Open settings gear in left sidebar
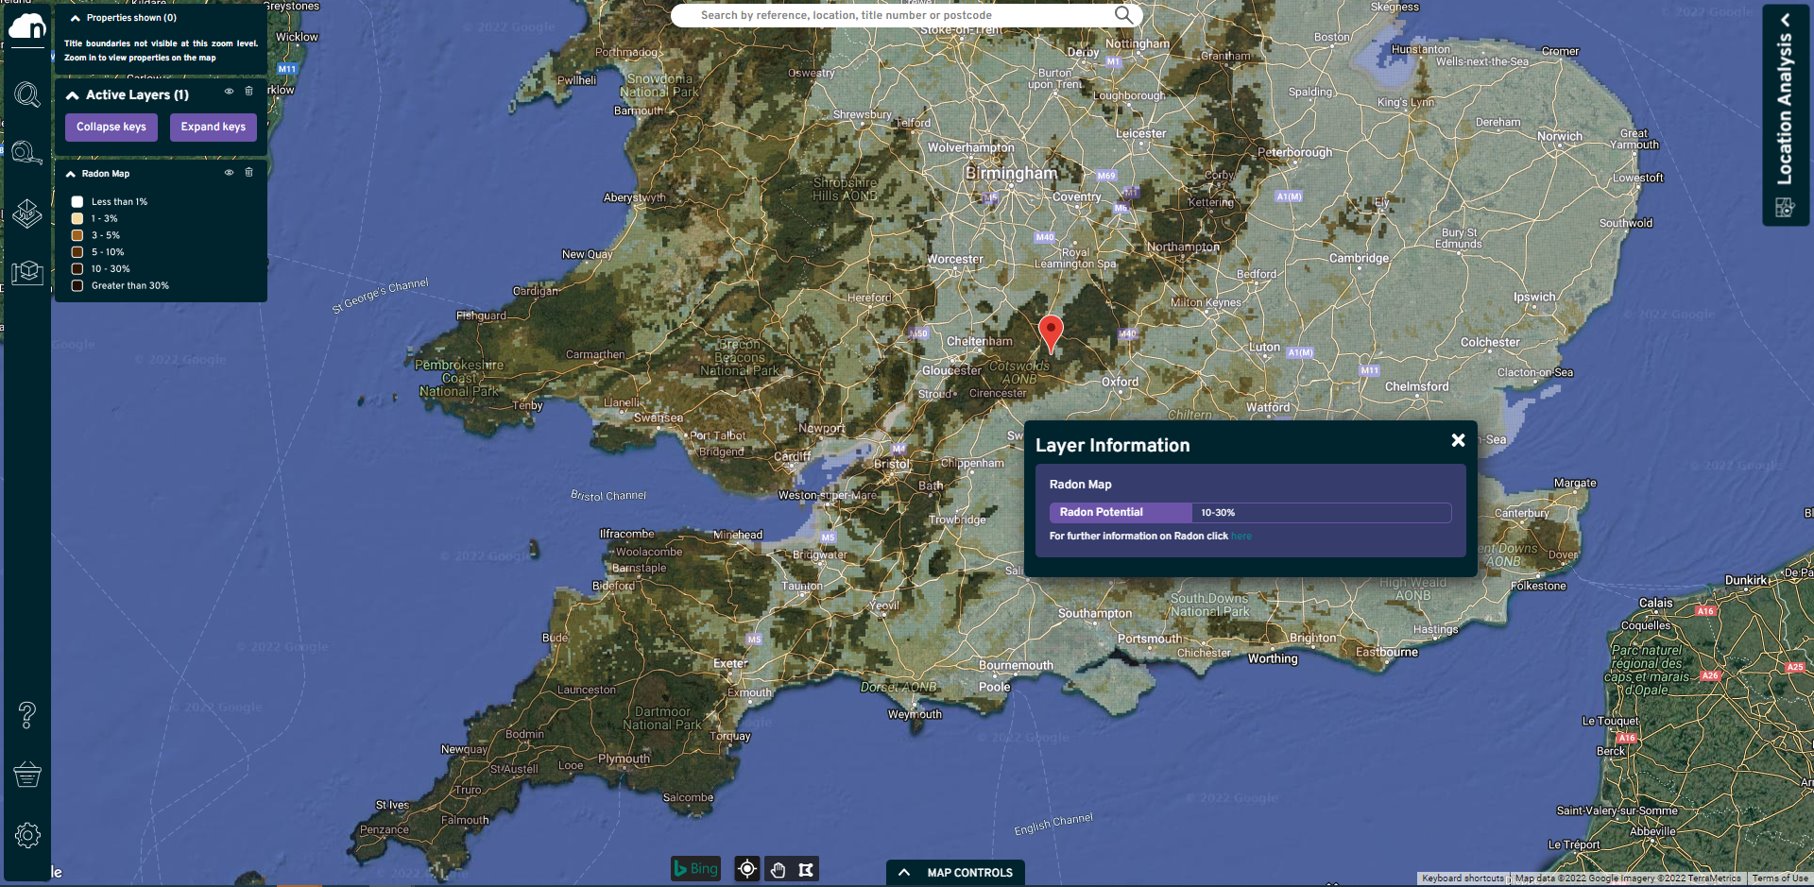This screenshot has width=1814, height=887. tap(27, 835)
